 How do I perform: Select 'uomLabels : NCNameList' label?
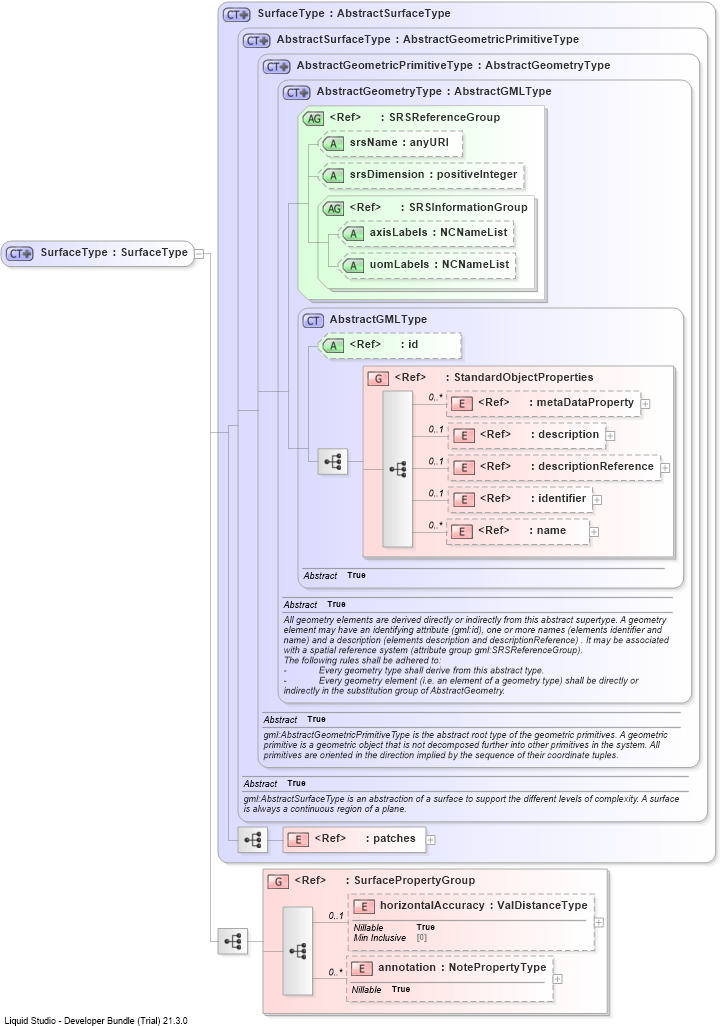click(x=439, y=264)
